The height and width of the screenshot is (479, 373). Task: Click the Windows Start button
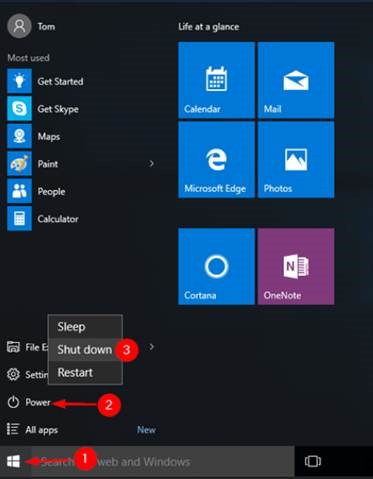(x=13, y=462)
